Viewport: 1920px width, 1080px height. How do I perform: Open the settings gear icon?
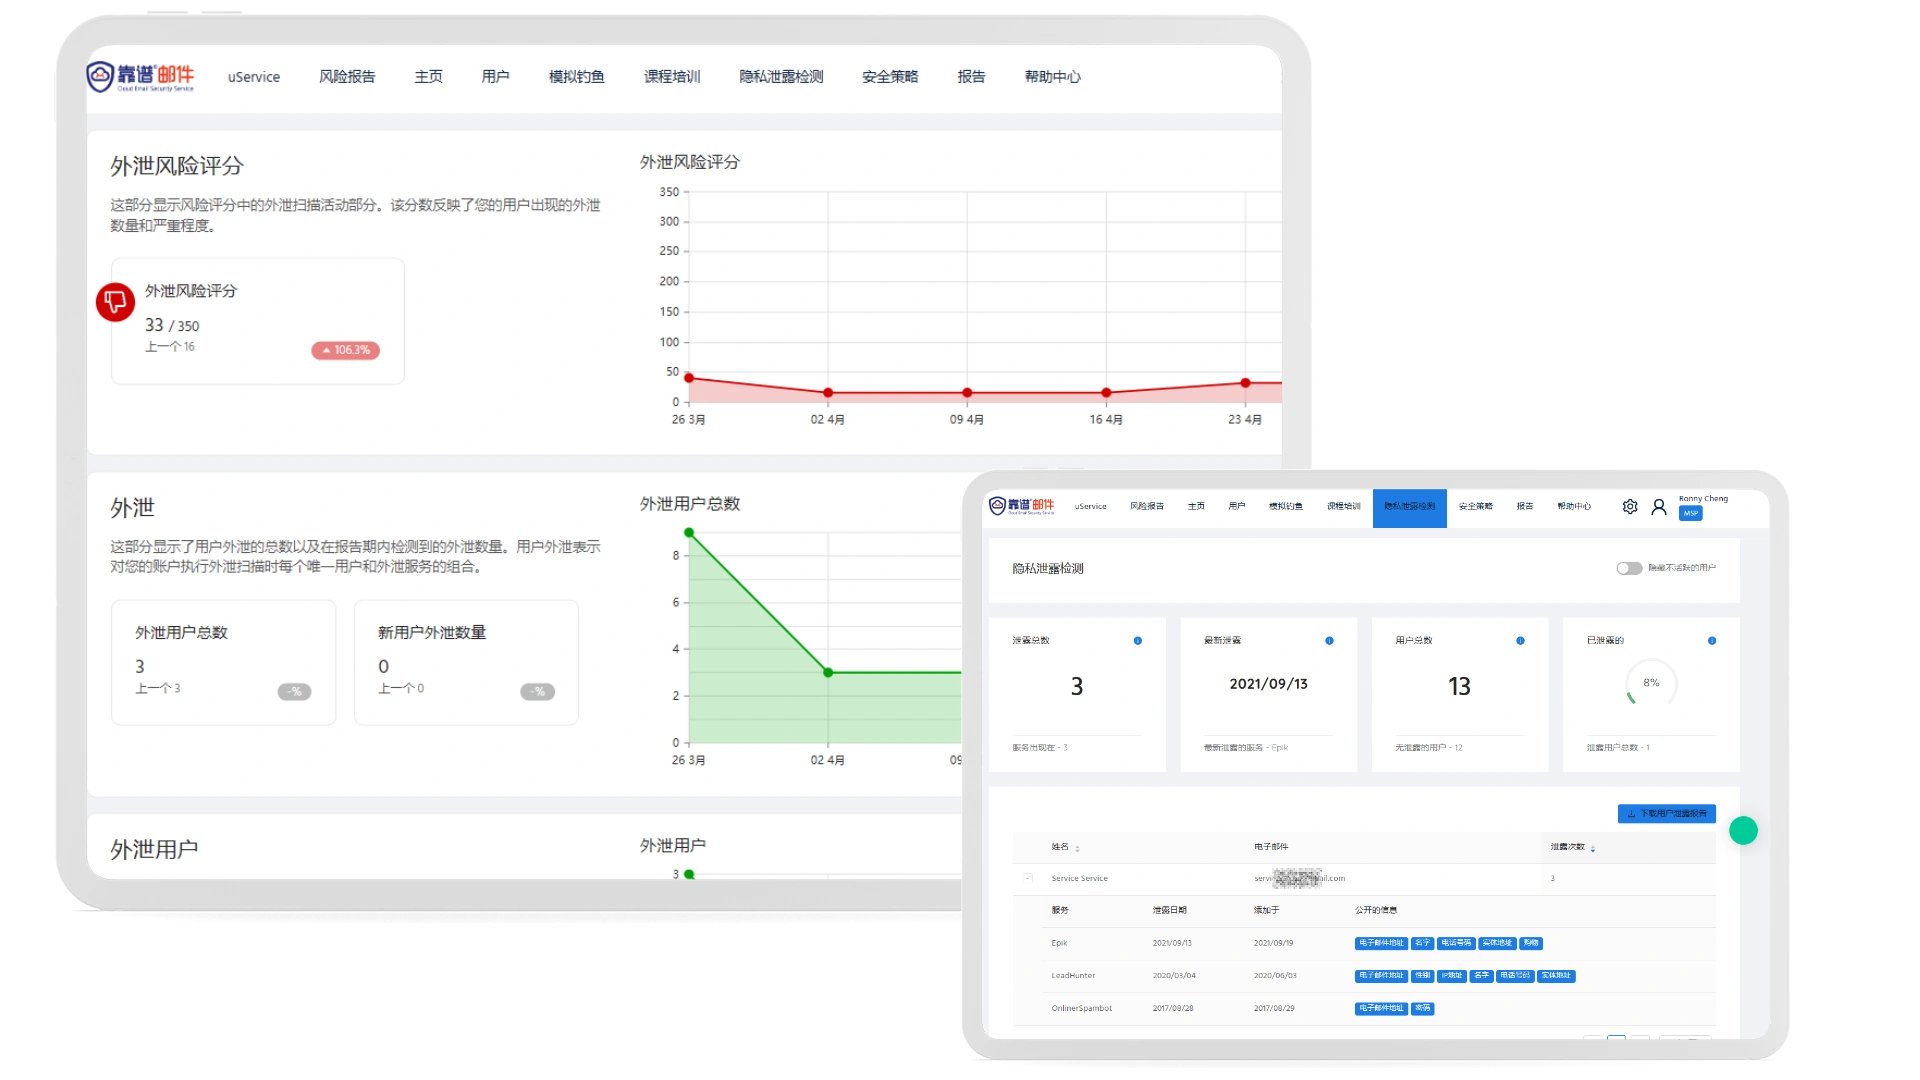[x=1630, y=507]
